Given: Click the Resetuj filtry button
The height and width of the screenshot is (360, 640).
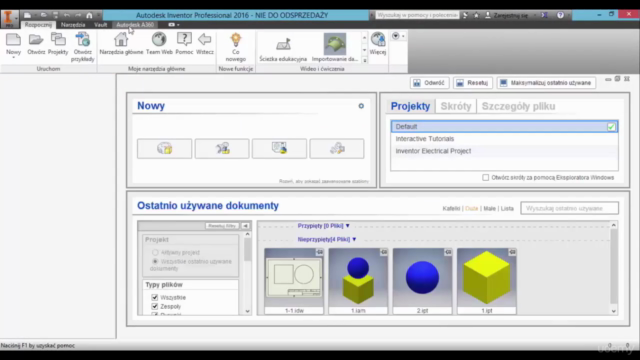Looking at the screenshot, I should coord(222,226).
